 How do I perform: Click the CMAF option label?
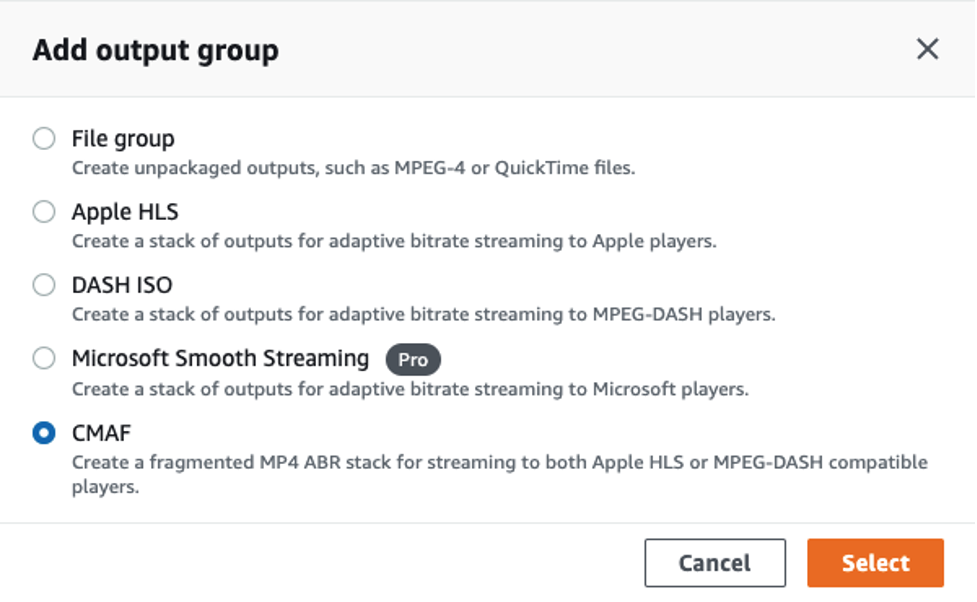101,432
